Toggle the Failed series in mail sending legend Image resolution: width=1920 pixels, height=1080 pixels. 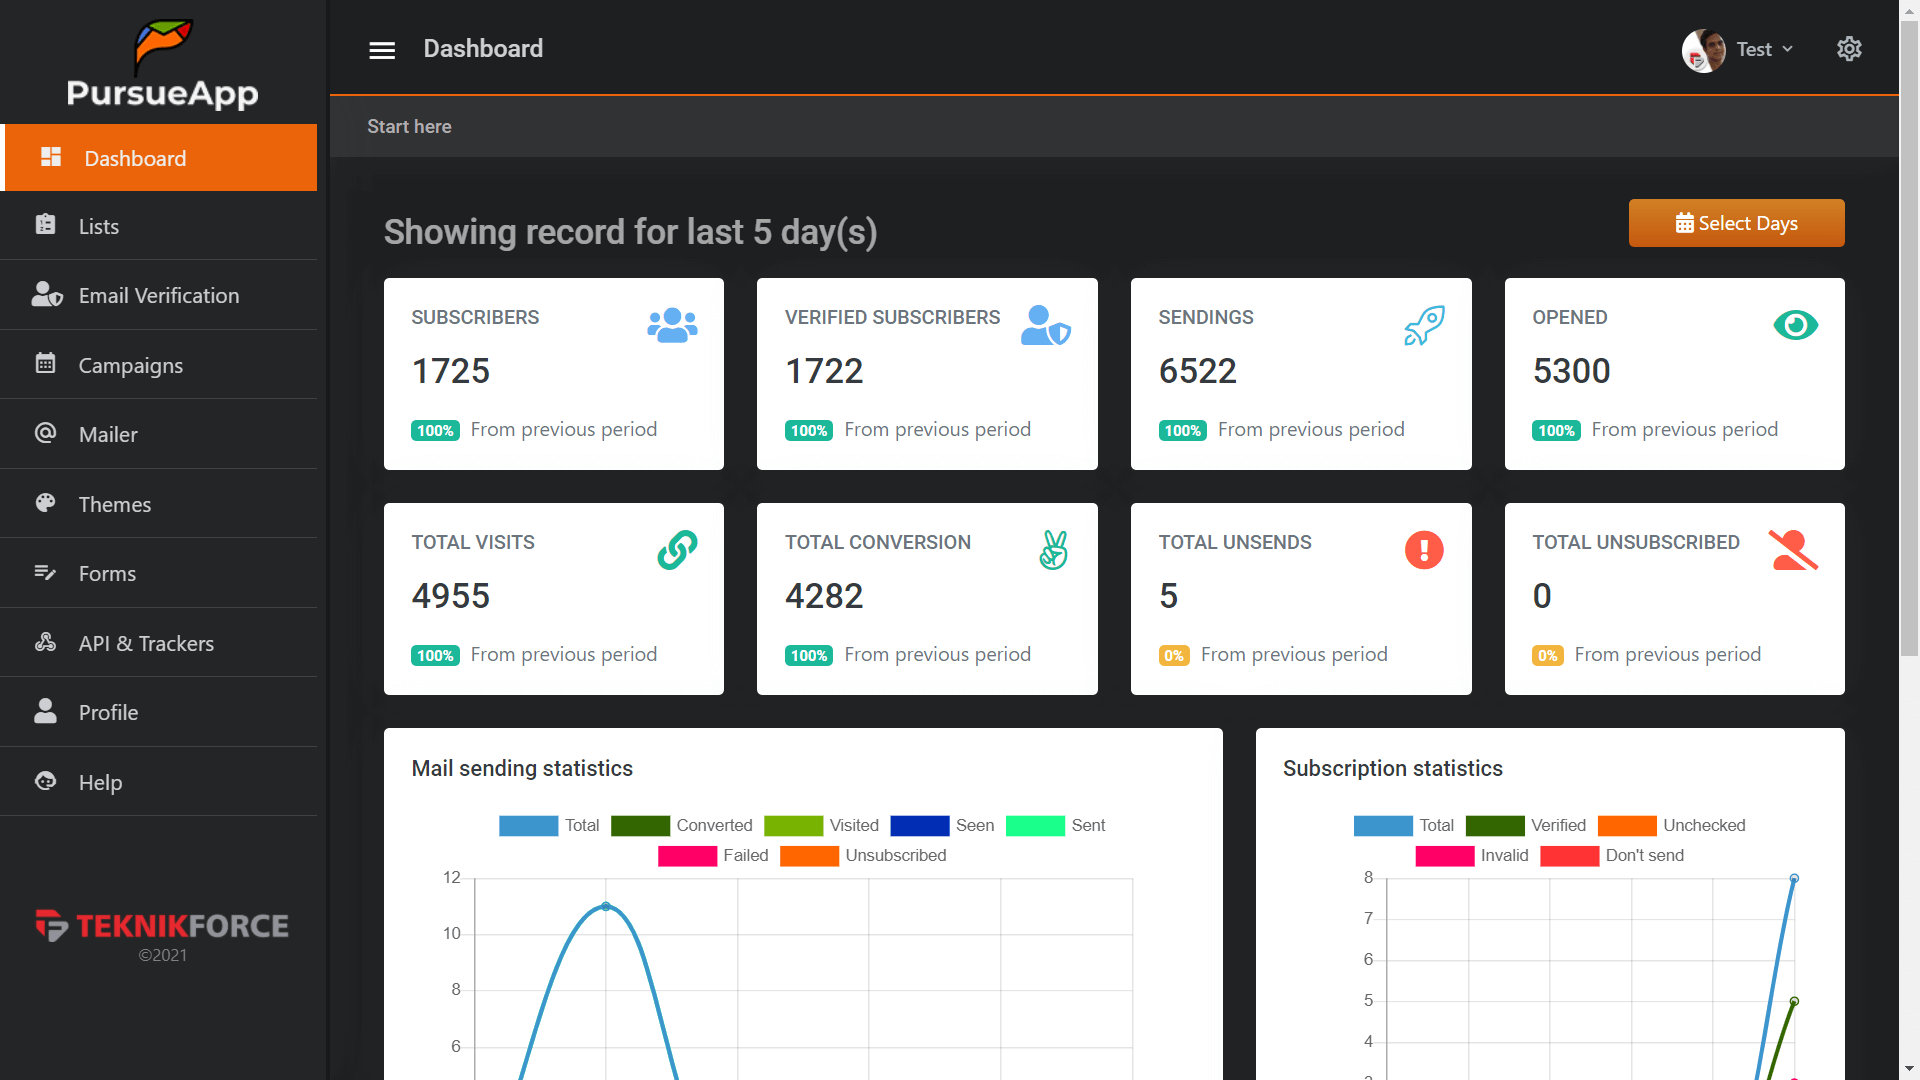(688, 856)
